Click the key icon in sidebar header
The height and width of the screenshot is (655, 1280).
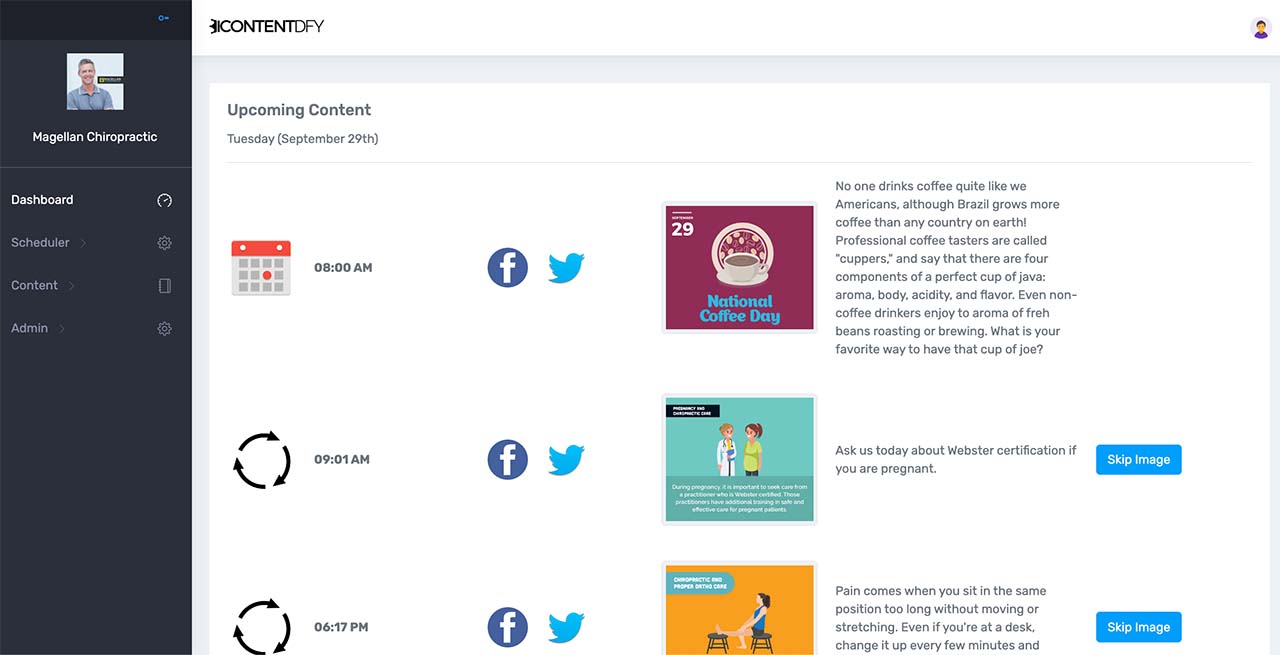(163, 18)
